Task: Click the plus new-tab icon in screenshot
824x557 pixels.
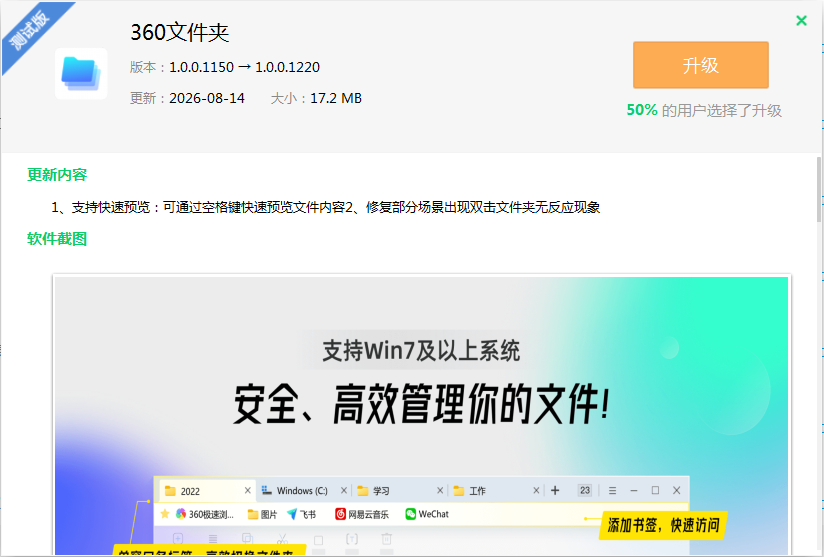Action: (x=555, y=490)
